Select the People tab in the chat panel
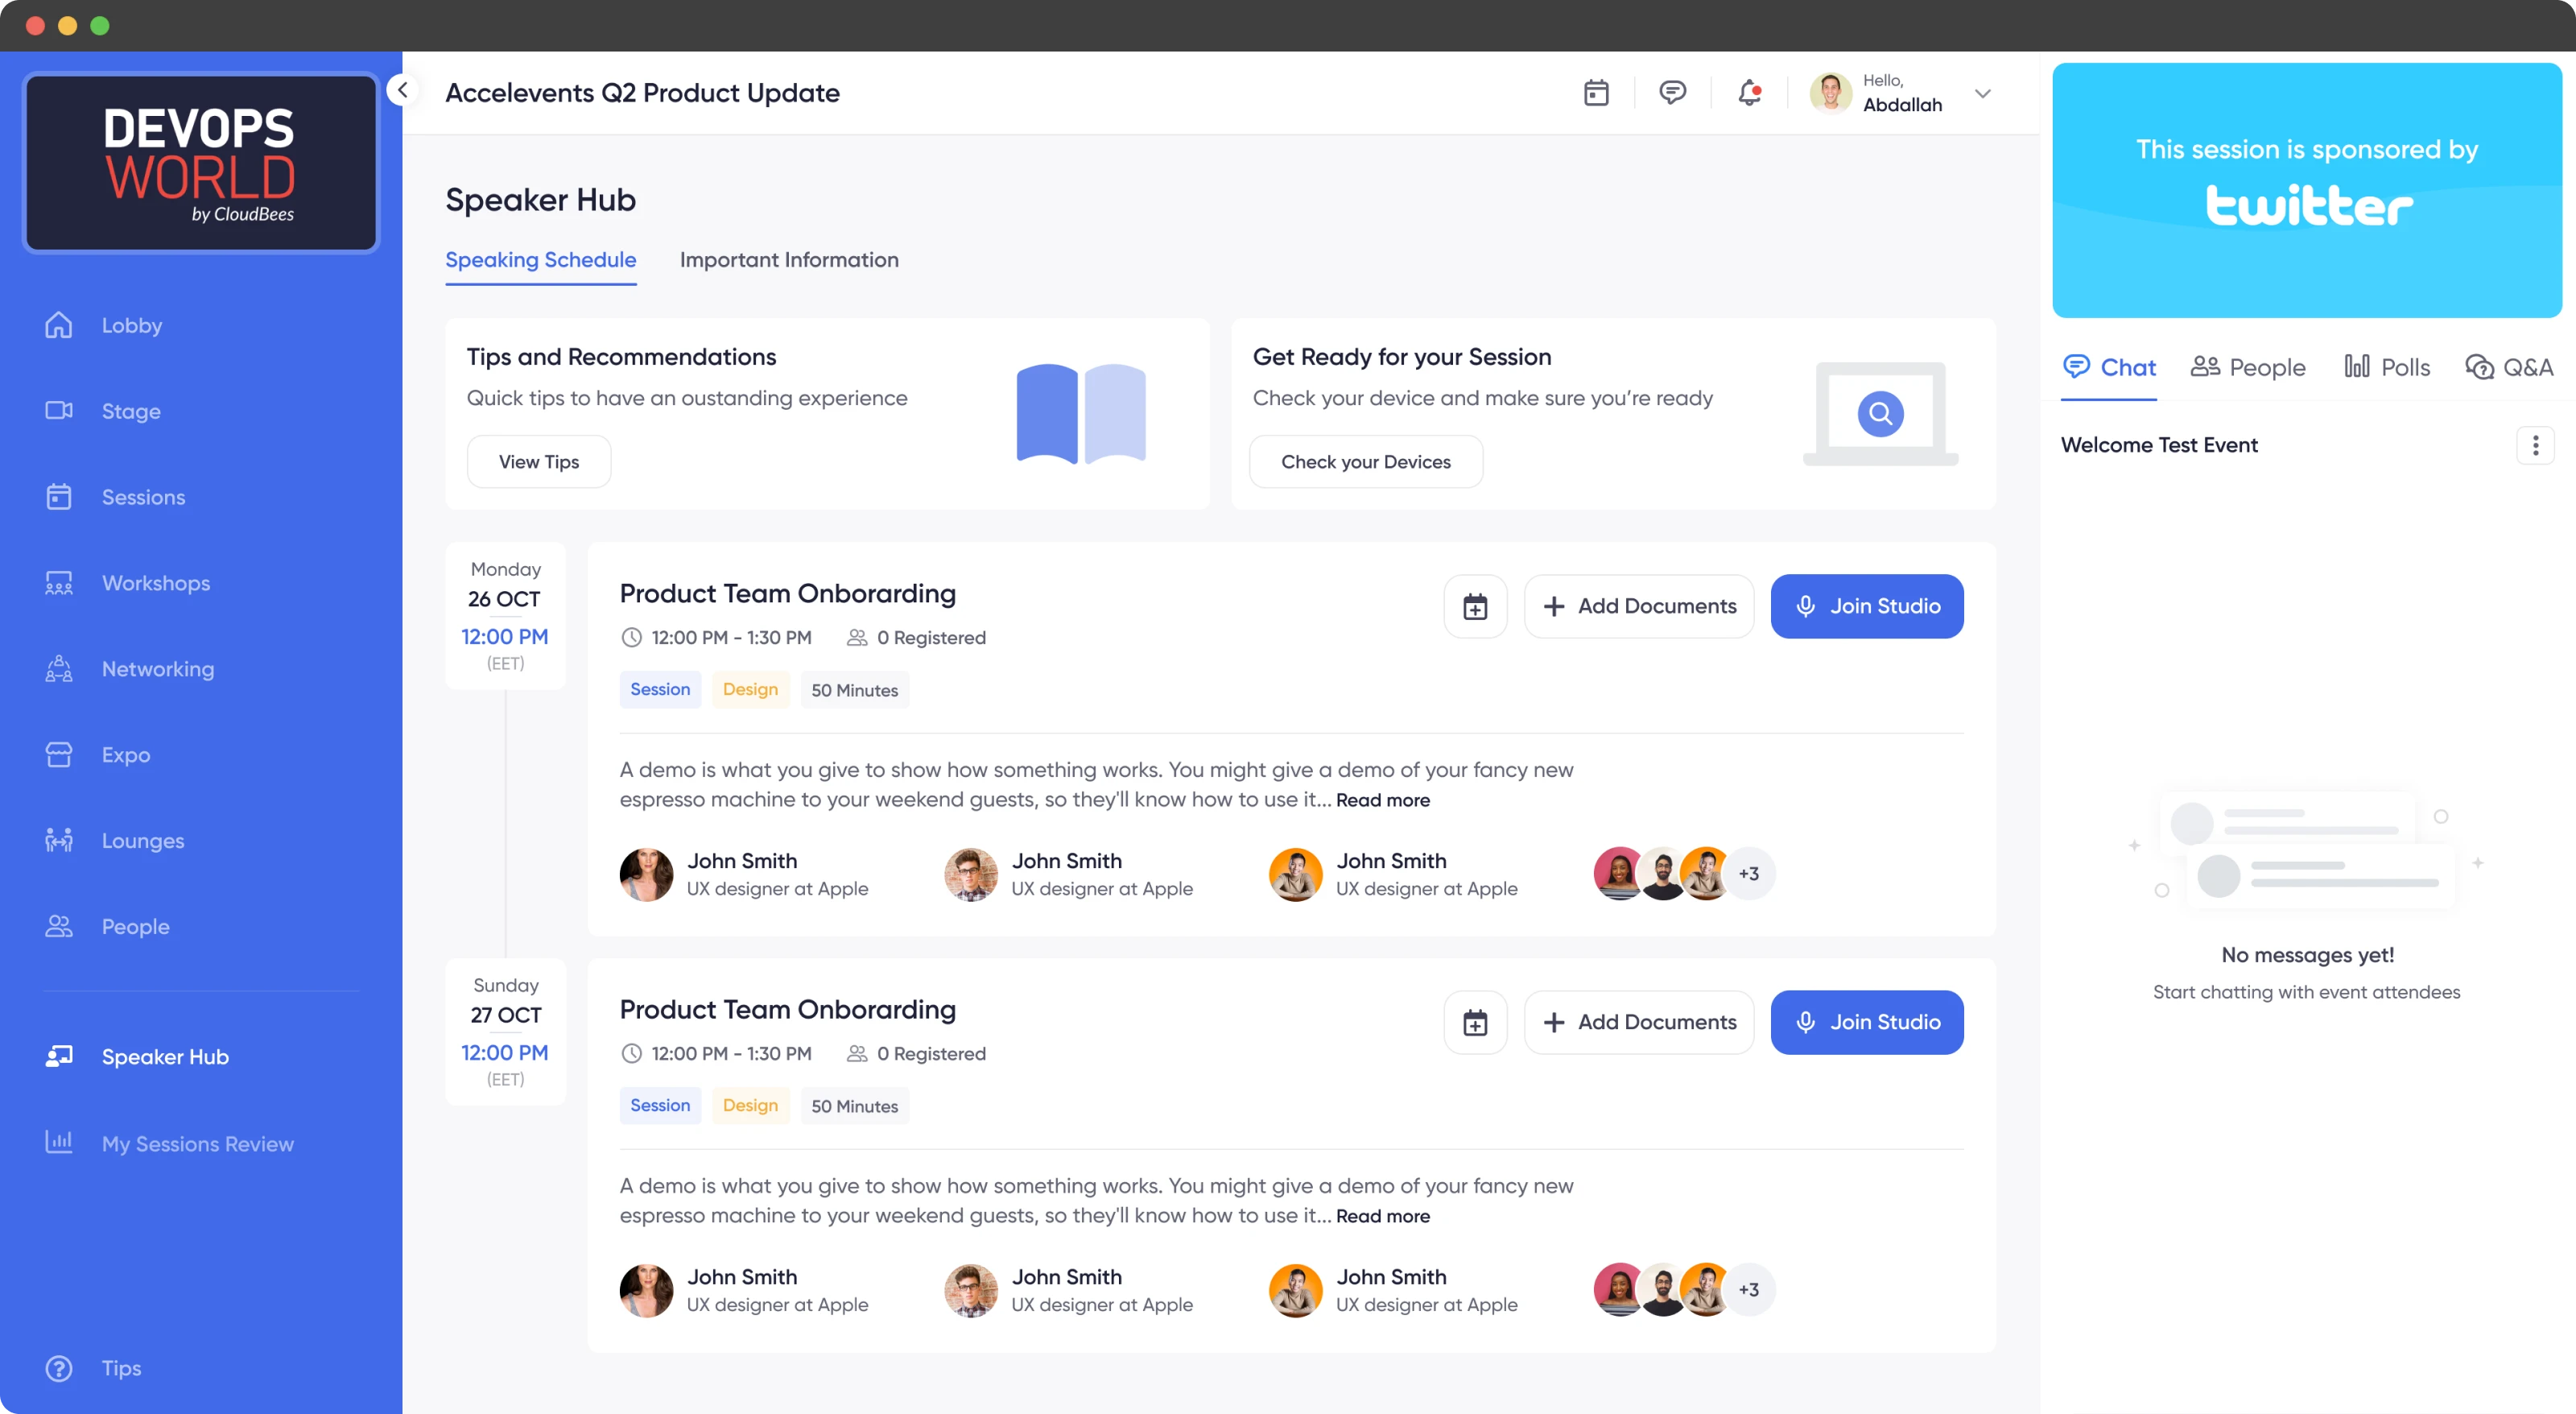The image size is (2576, 1414). point(2247,366)
